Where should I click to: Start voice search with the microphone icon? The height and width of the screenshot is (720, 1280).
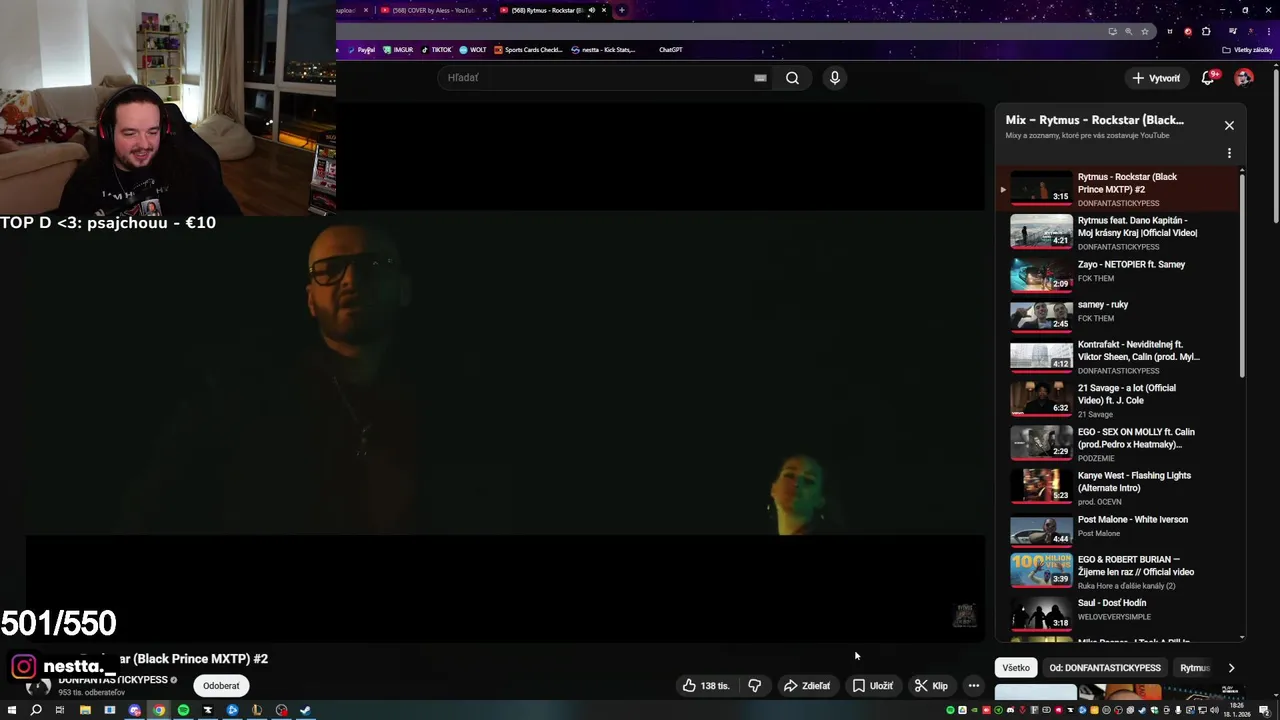pyautogui.click(x=834, y=78)
